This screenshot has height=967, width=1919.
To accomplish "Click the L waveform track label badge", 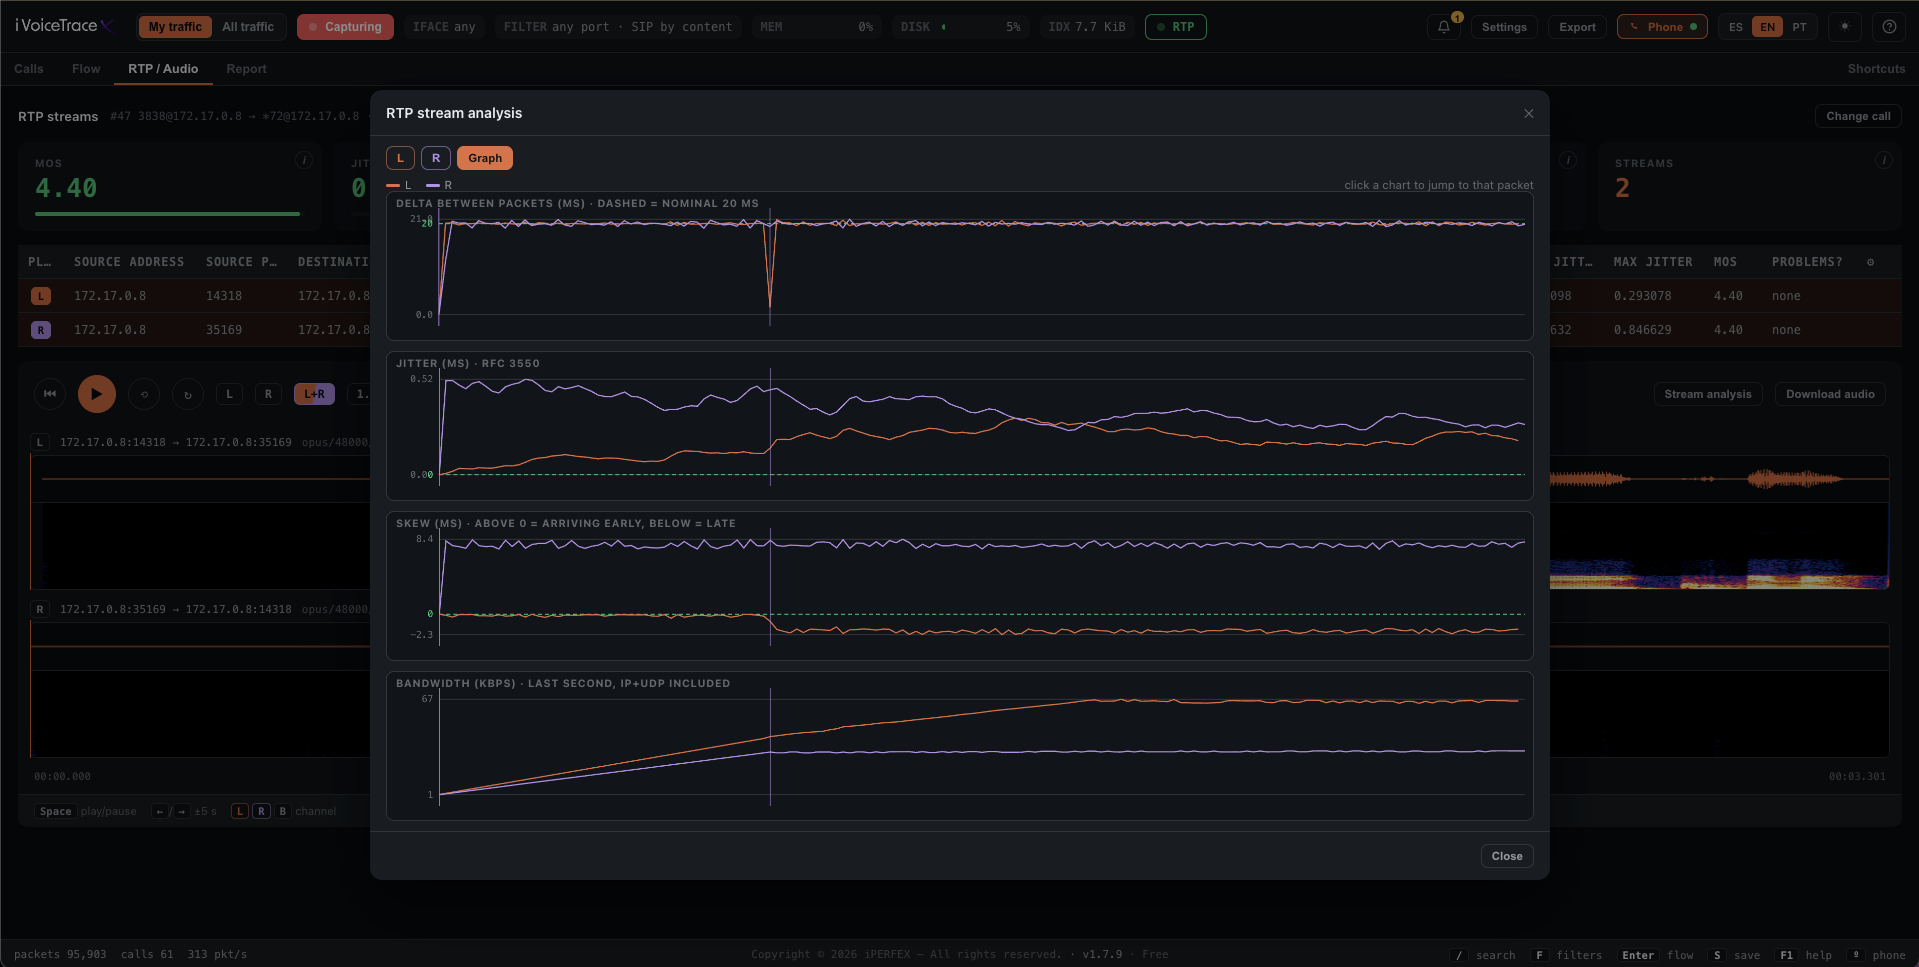I will click(40, 442).
